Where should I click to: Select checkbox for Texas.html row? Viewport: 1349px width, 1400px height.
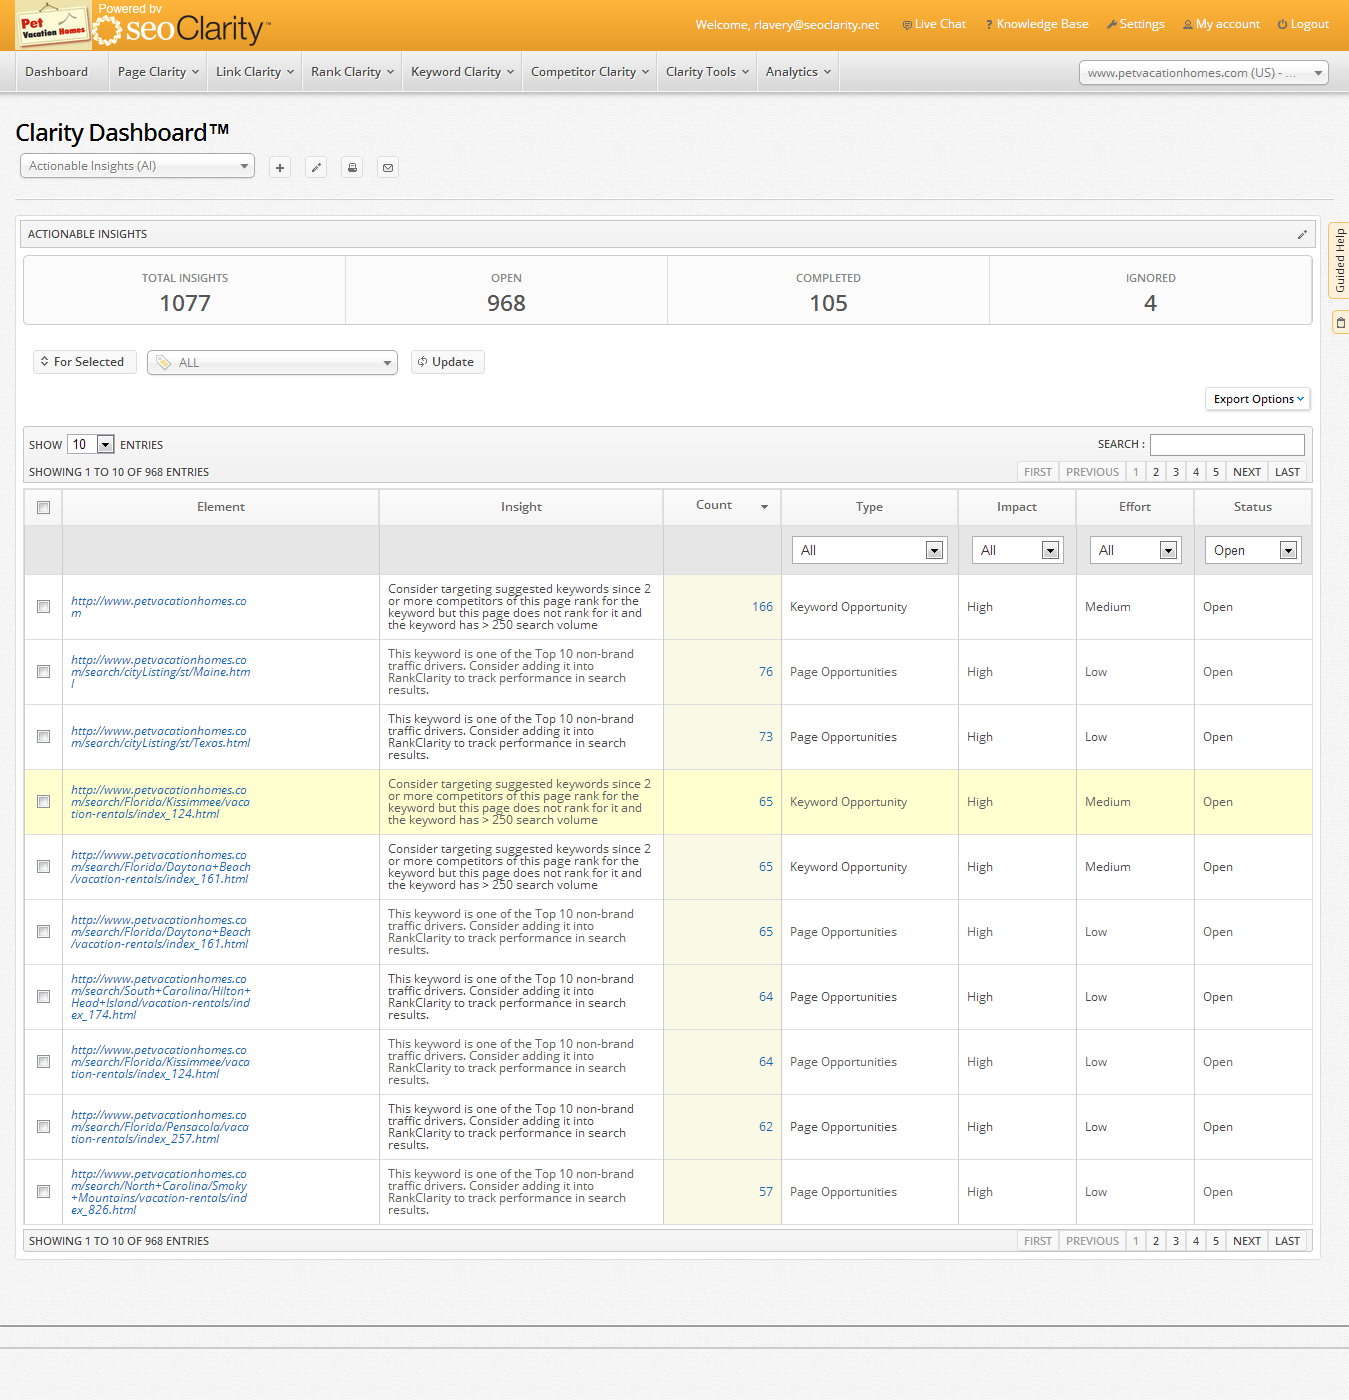pyautogui.click(x=43, y=737)
